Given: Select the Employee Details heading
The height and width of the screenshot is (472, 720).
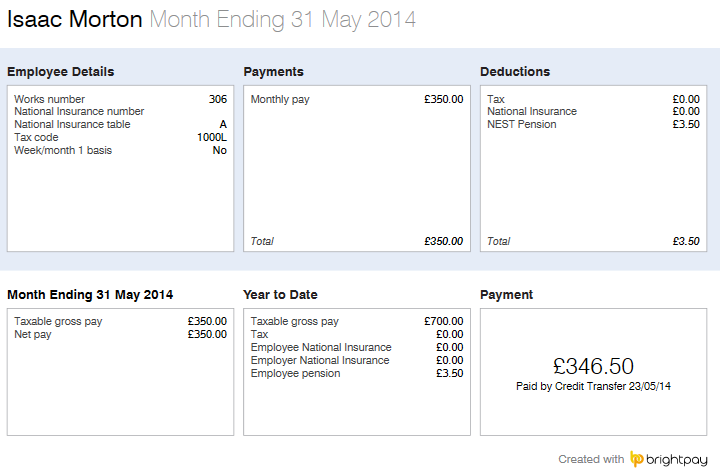Looking at the screenshot, I should pos(60,72).
